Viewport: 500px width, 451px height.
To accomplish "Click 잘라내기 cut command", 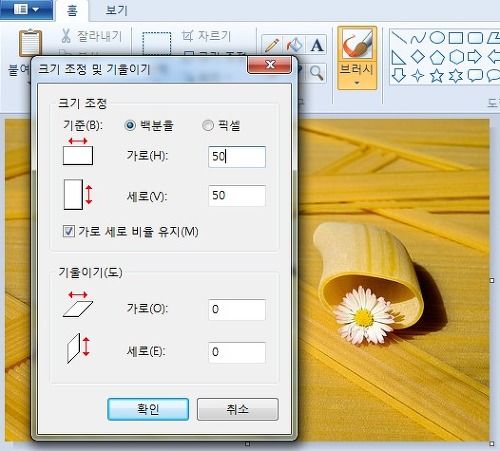I will point(92,36).
